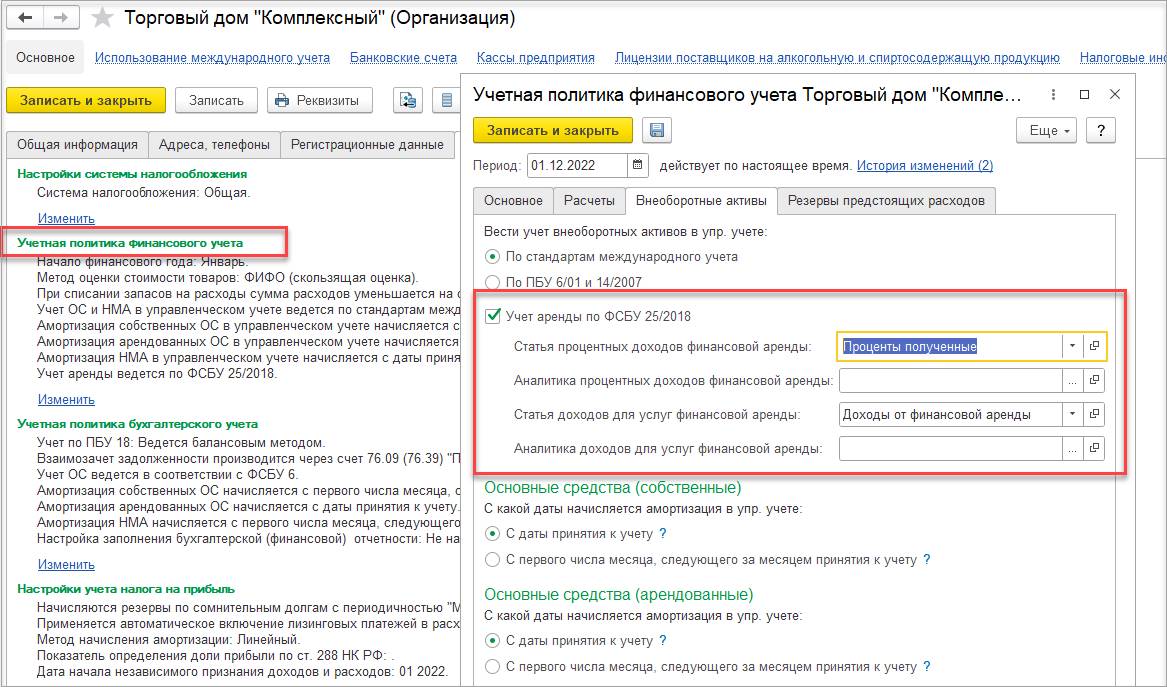Open Налоговые ин... link at the right edge
1167x687 pixels.
[1122, 57]
